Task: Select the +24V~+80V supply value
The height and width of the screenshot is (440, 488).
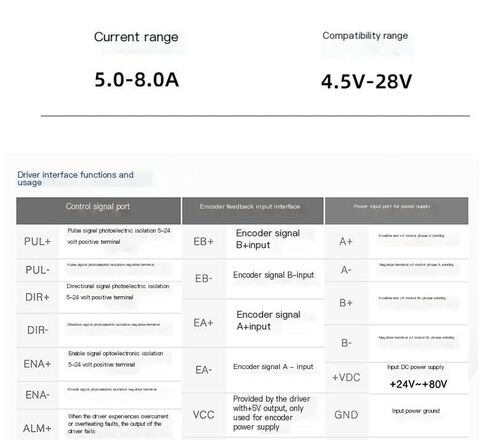Action: coord(418,384)
